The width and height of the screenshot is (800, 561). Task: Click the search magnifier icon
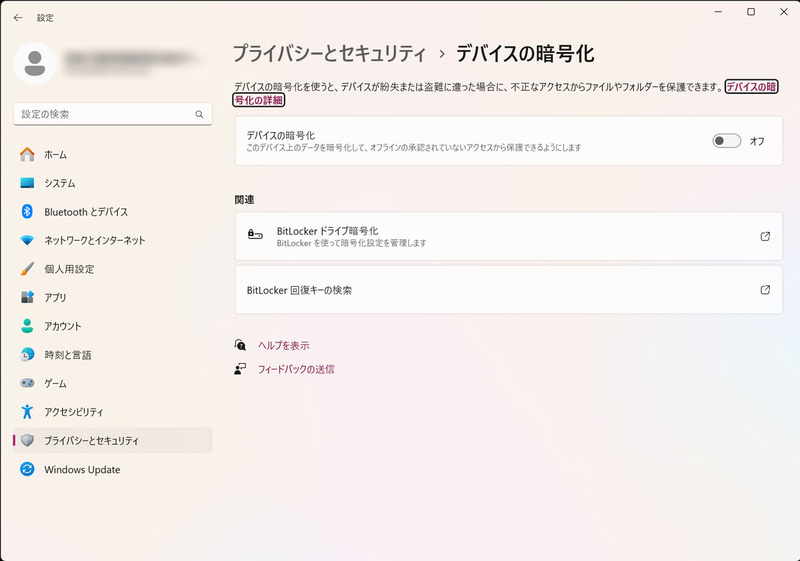click(x=199, y=114)
